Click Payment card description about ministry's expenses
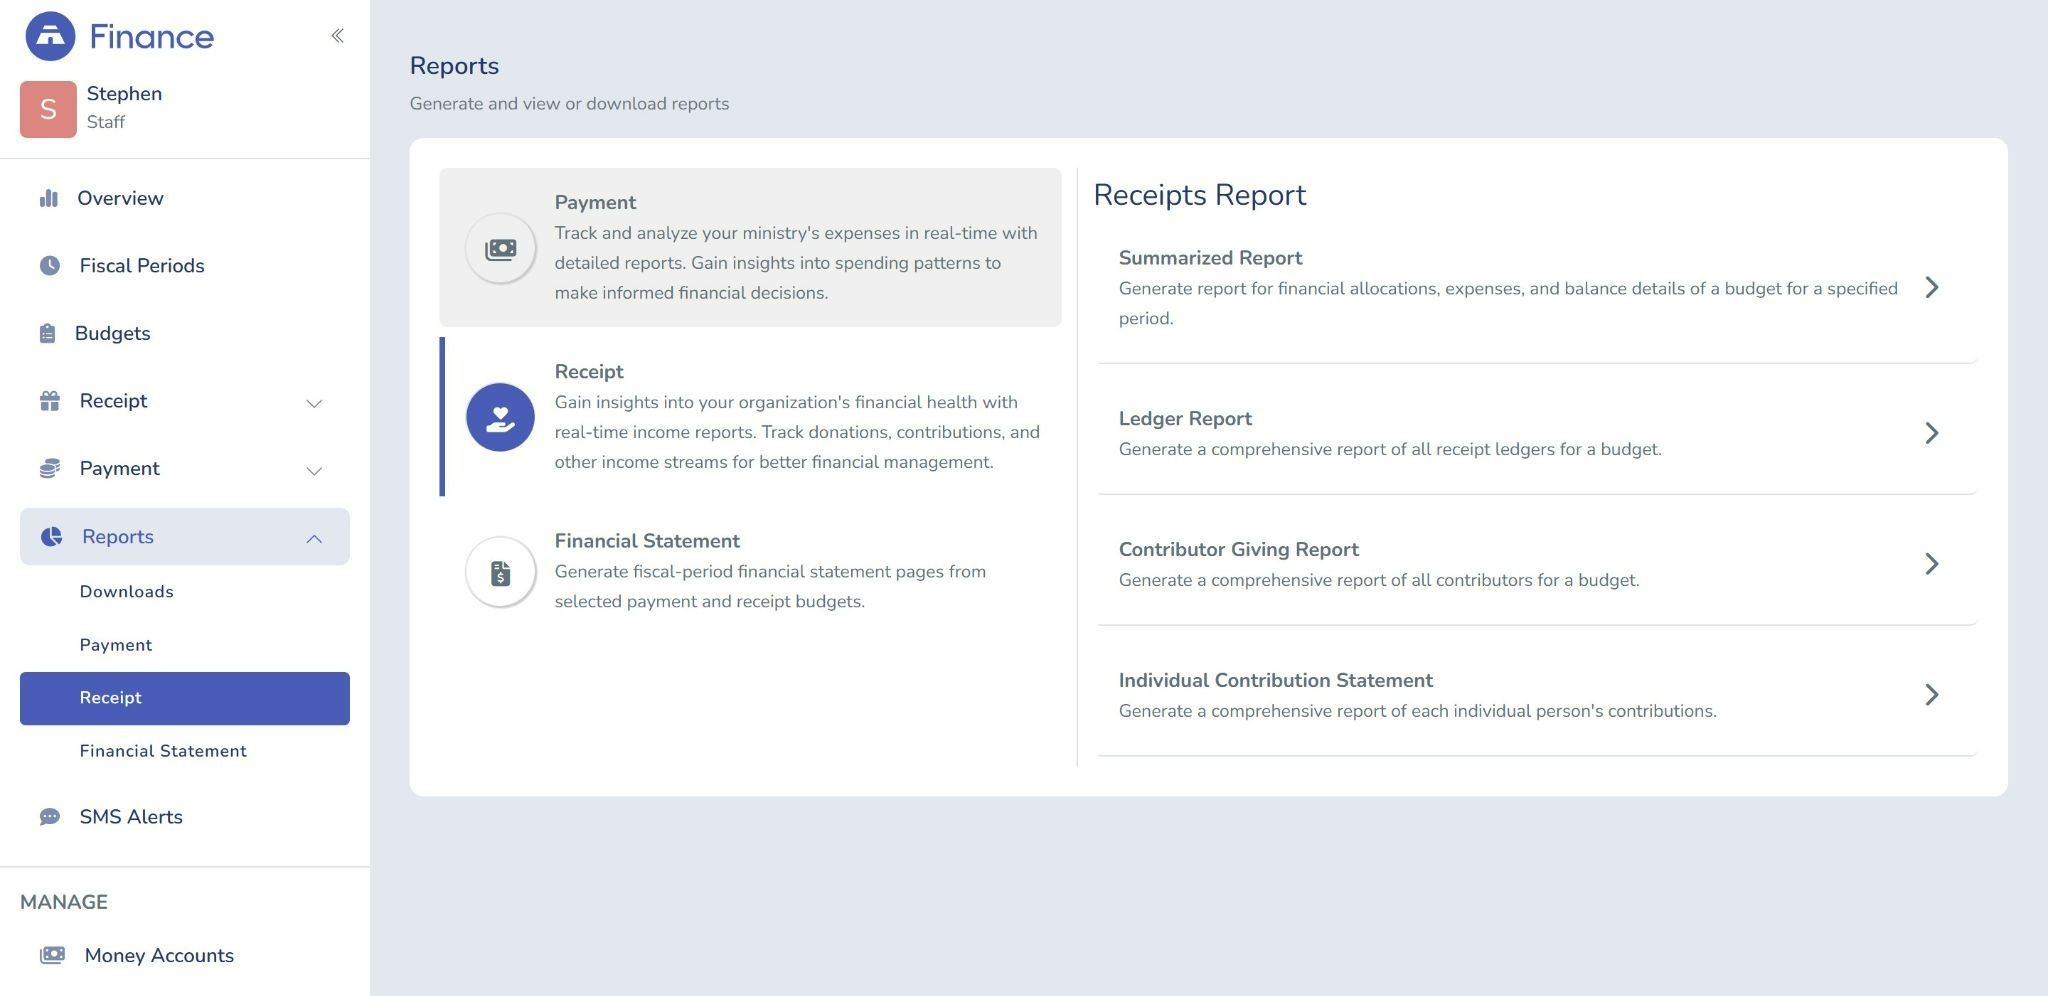 coord(796,263)
